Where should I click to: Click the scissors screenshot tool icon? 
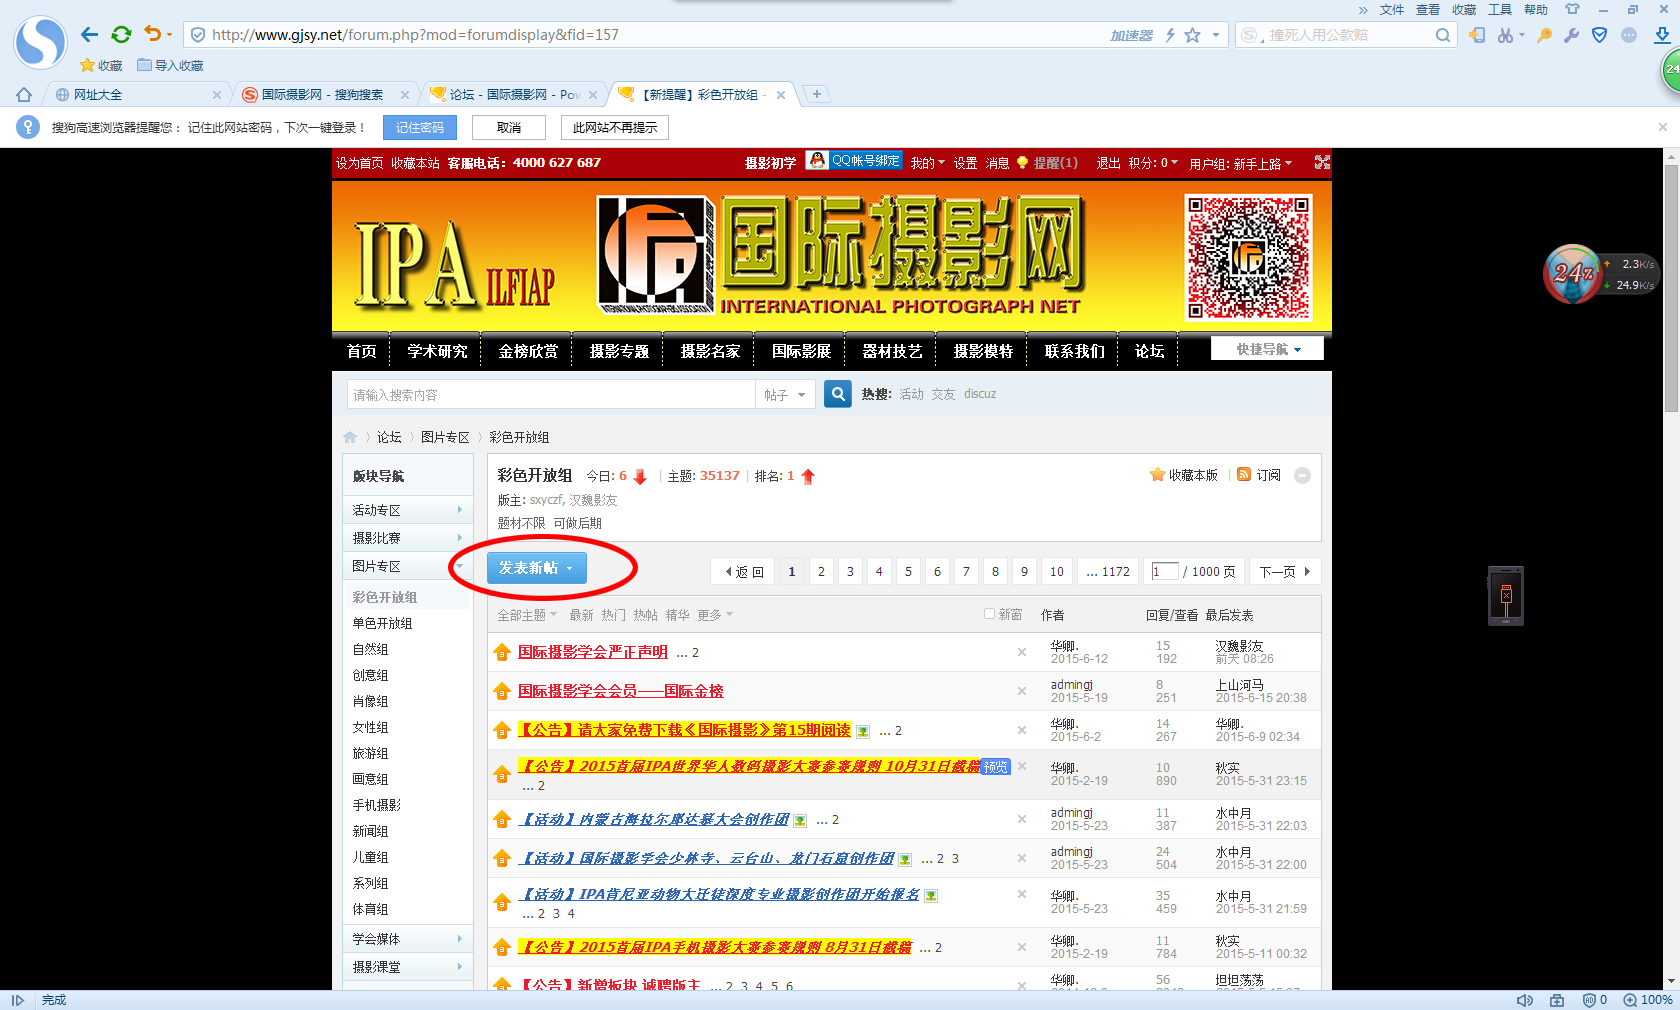(1505, 35)
